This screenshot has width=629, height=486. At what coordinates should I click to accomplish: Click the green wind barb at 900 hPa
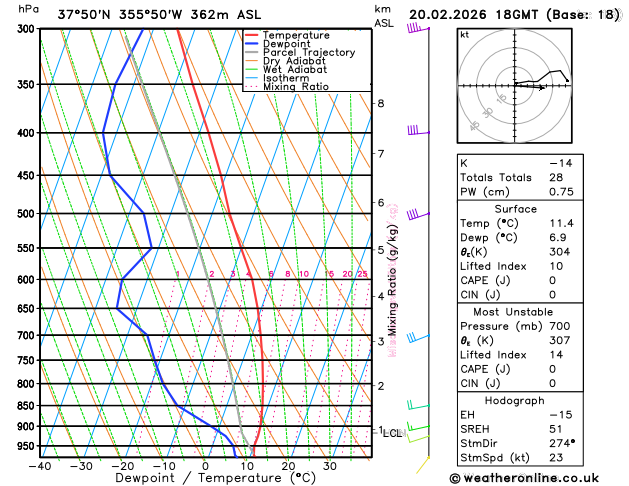[x=418, y=426]
